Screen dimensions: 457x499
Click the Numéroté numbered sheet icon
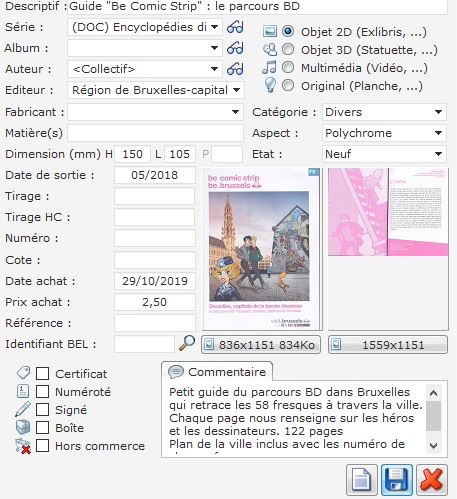[23, 391]
